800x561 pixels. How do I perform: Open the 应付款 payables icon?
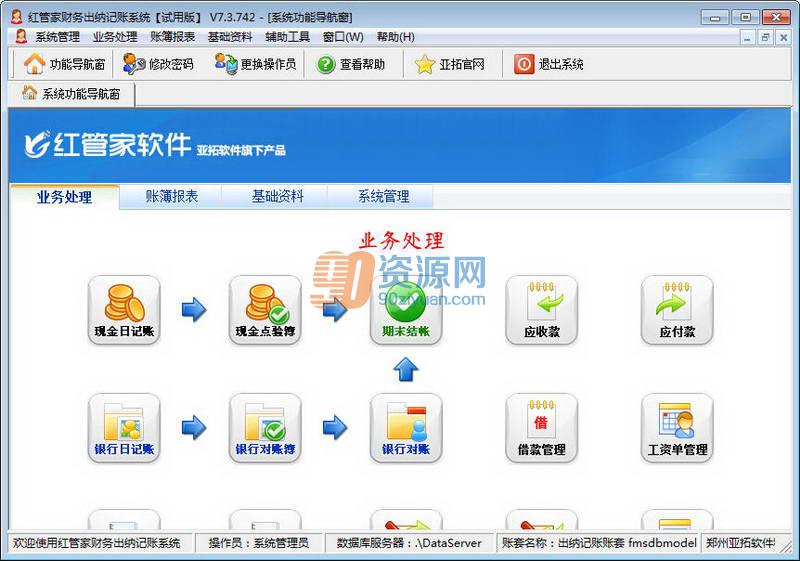coord(677,310)
